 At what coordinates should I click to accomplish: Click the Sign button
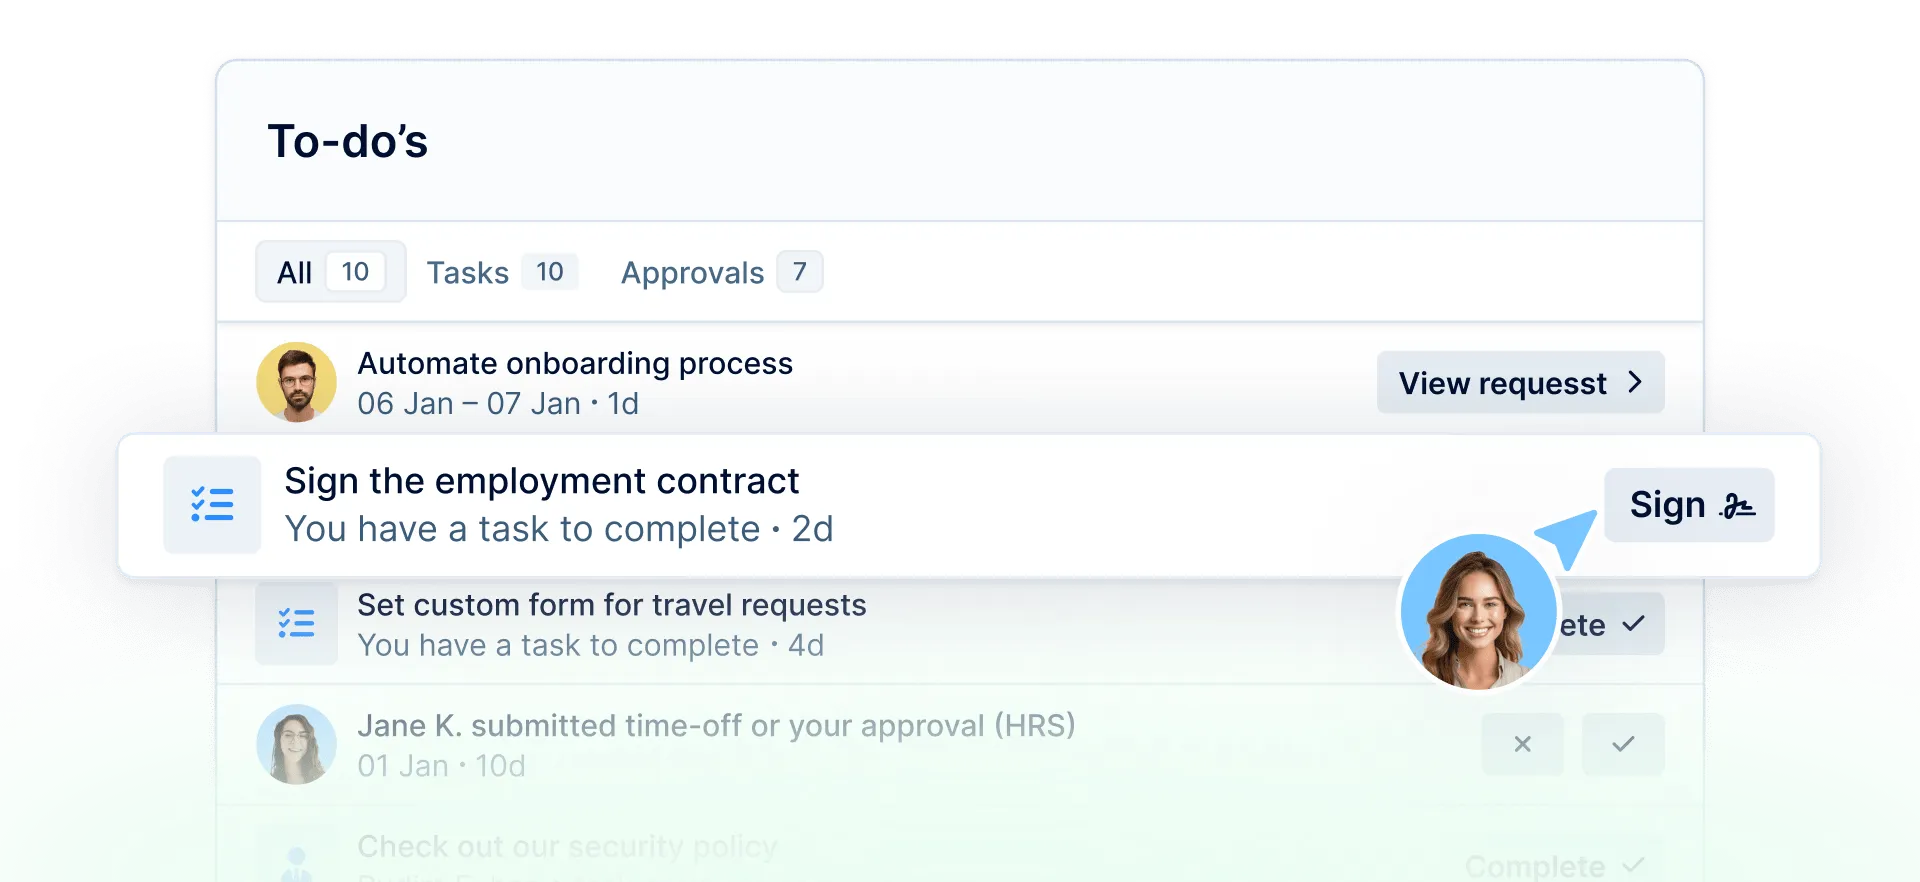pyautogui.click(x=1688, y=505)
